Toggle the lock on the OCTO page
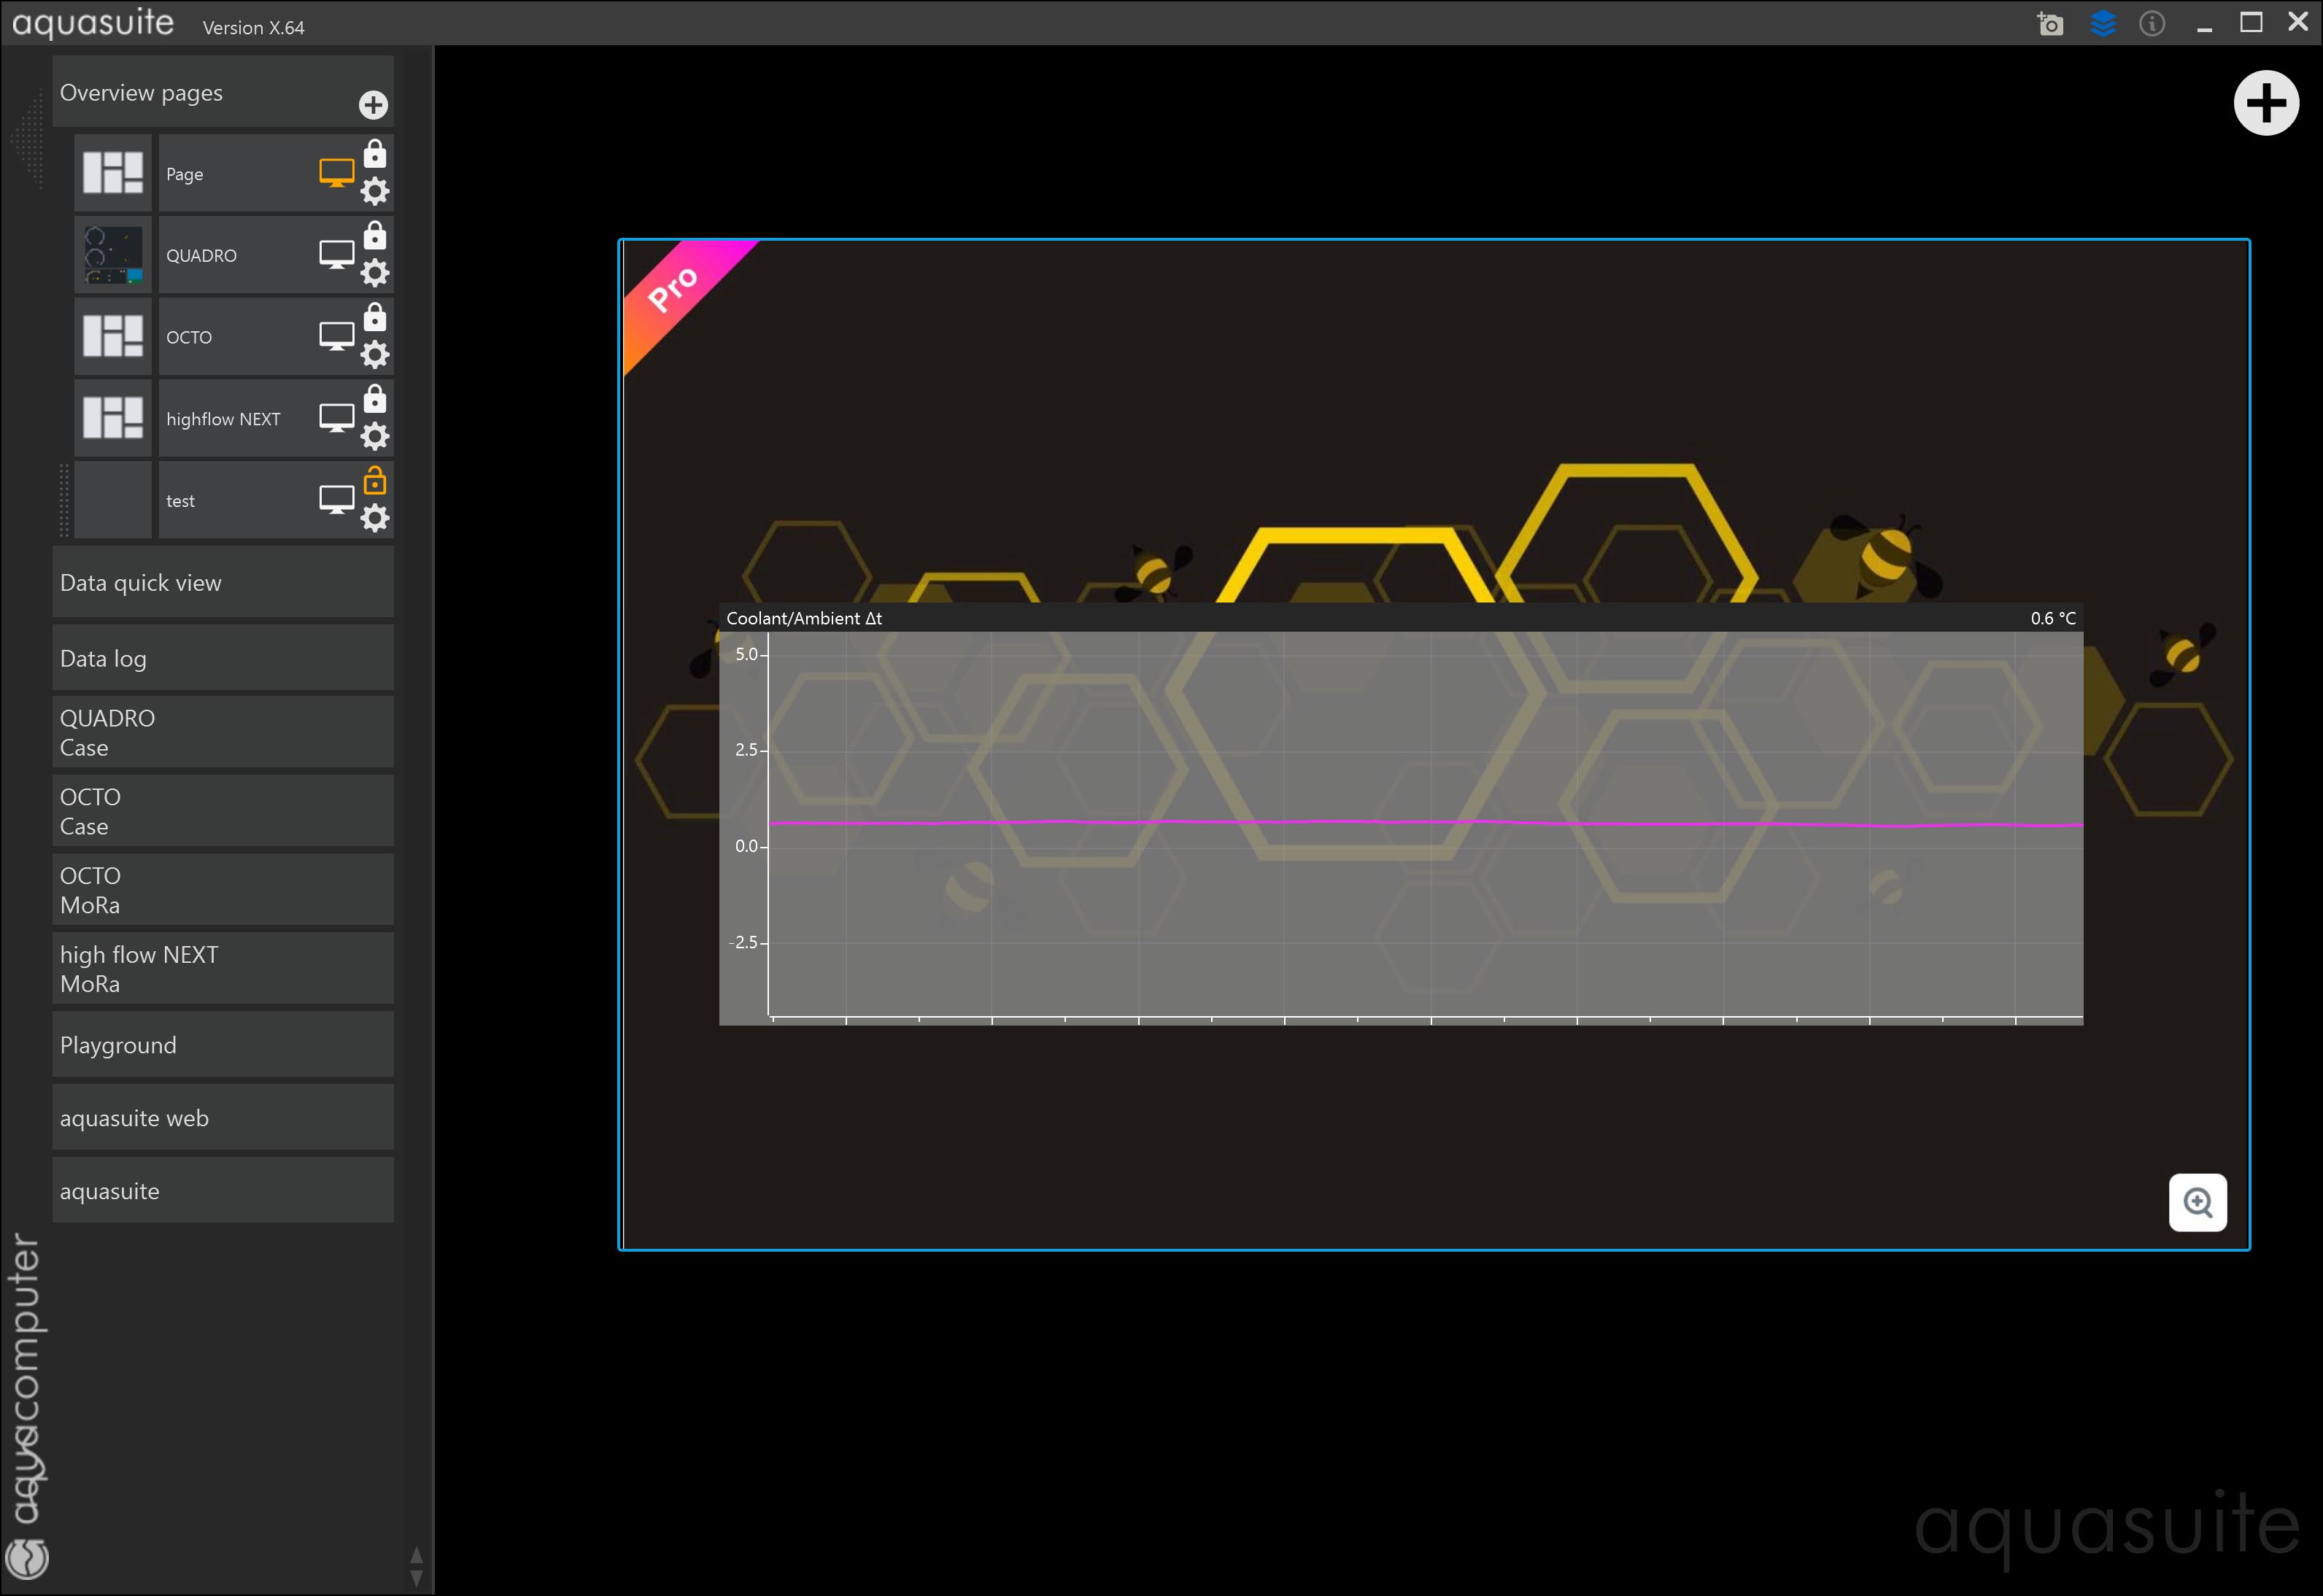This screenshot has width=2323, height=1596. (375, 317)
